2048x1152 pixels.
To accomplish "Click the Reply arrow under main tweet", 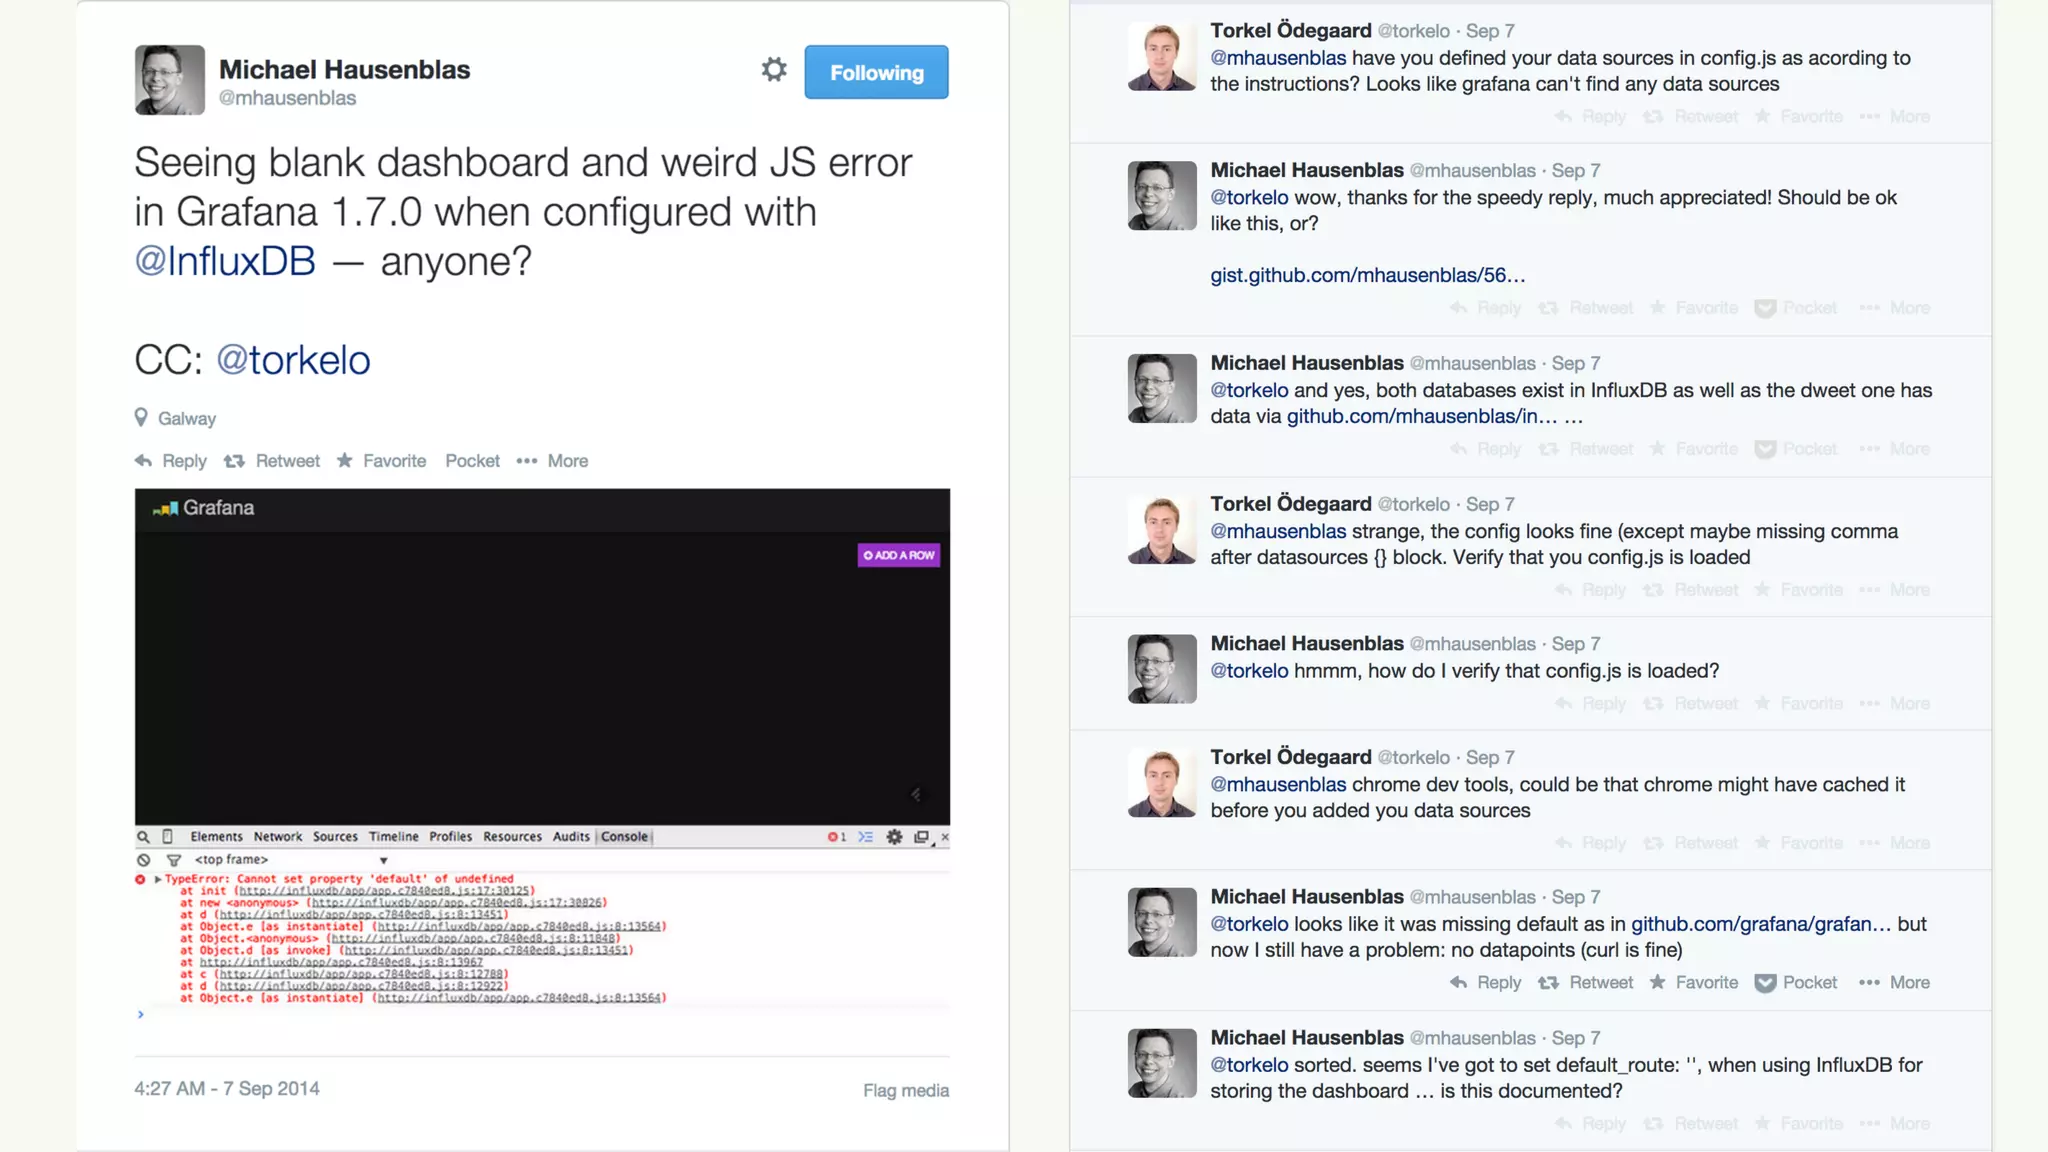I will pyautogui.click(x=144, y=461).
